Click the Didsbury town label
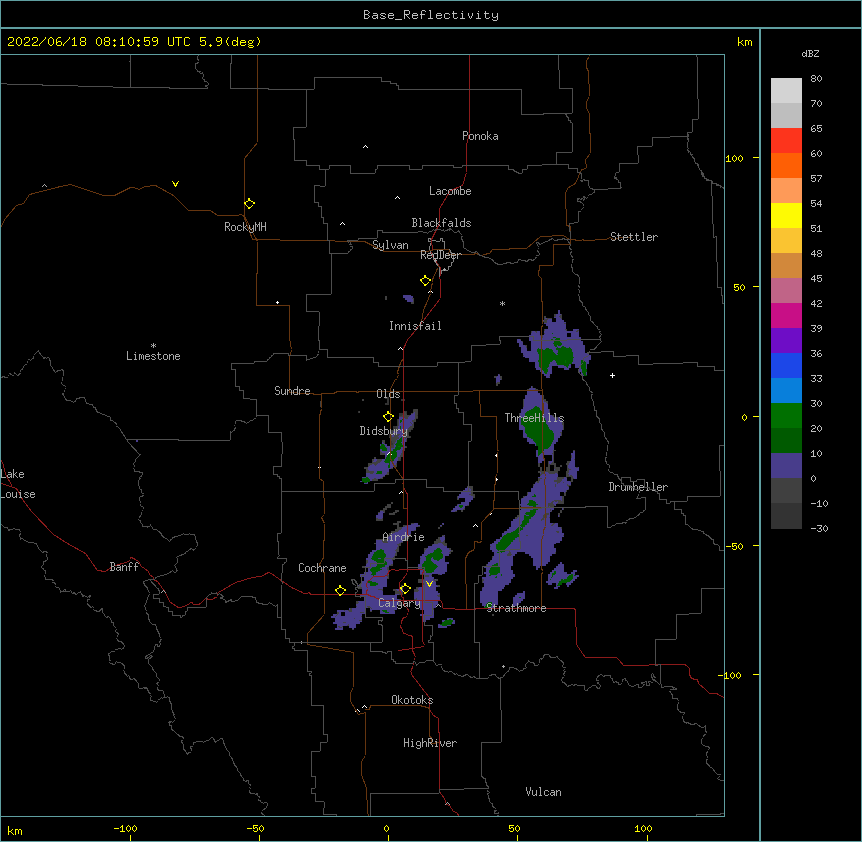This screenshot has height=842, width=862. (x=384, y=431)
